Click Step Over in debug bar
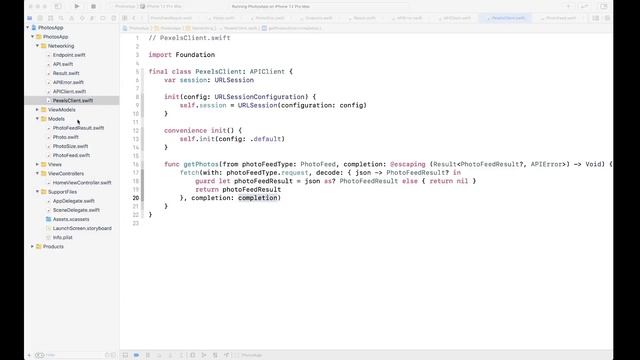 [159, 355]
